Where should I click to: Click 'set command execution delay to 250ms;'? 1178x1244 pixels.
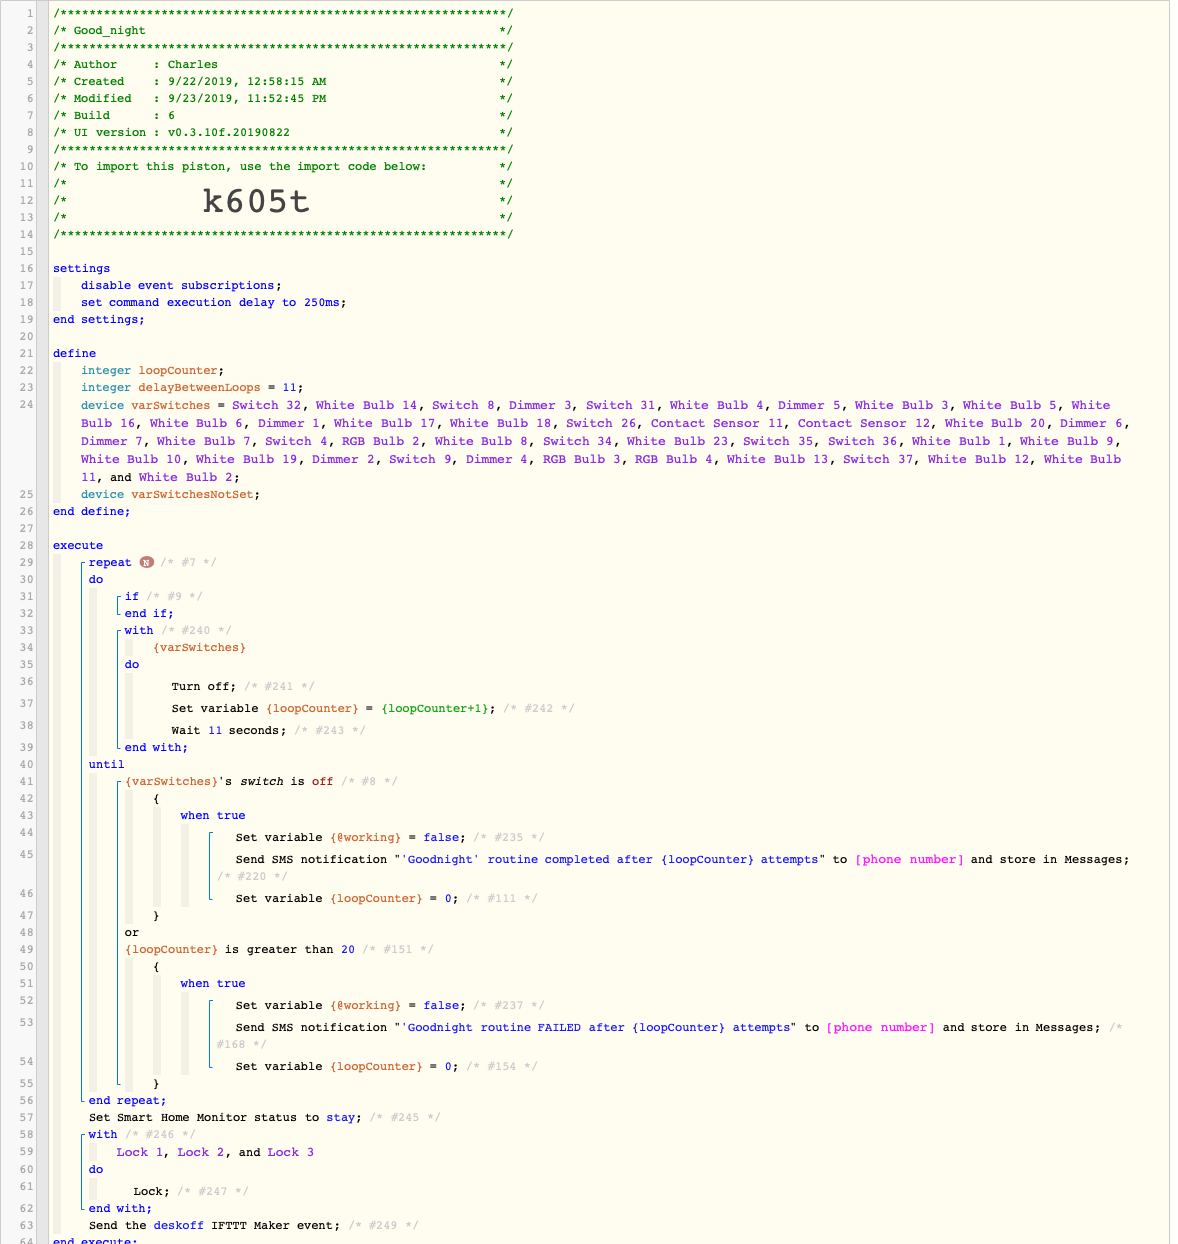[213, 302]
